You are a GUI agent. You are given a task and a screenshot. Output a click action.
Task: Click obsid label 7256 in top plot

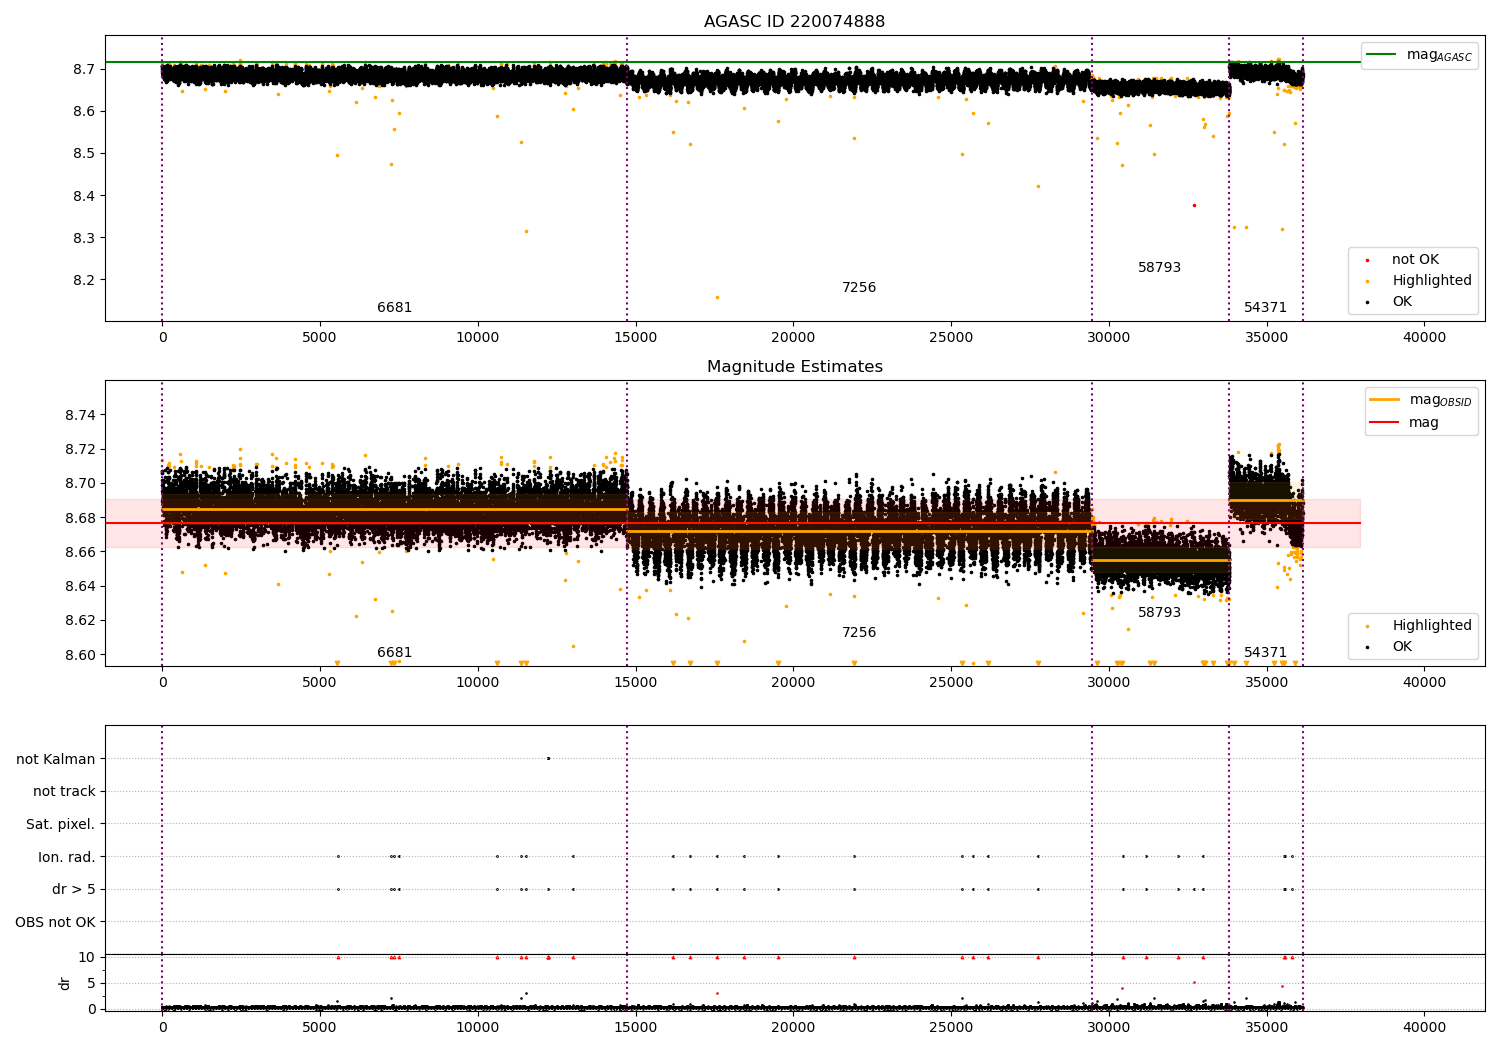pyautogui.click(x=859, y=288)
